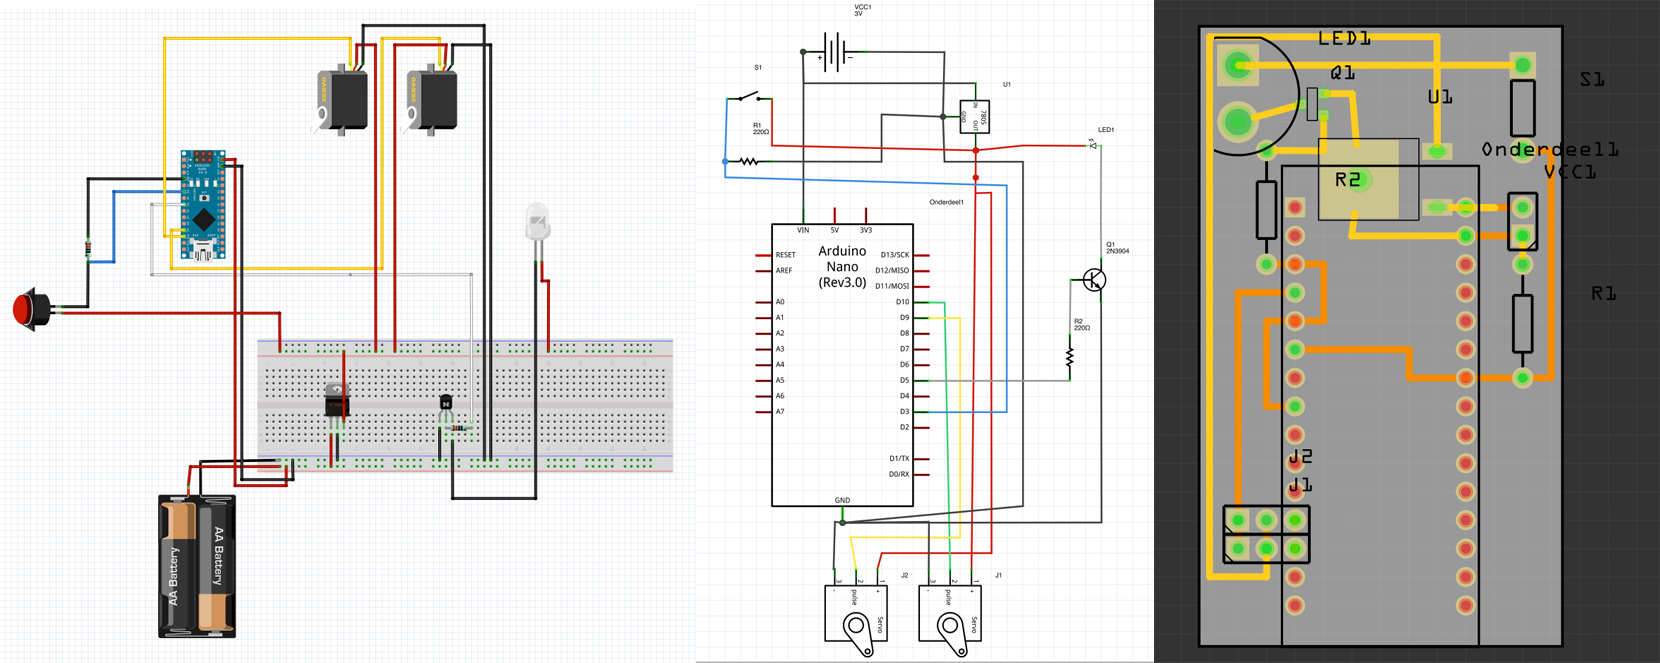This screenshot has height=663, width=1660.
Task: Select the J1 servo symbol in schematic
Action: point(950,620)
